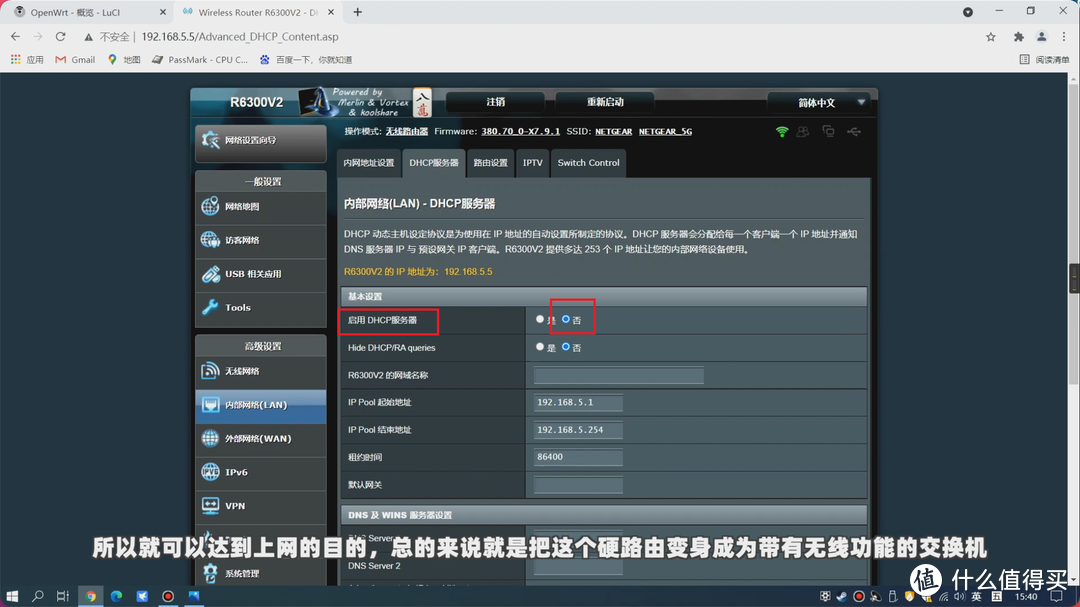This screenshot has height=607, width=1080.
Task: Click the IP Pool 结束地址 field
Action: 578,430
